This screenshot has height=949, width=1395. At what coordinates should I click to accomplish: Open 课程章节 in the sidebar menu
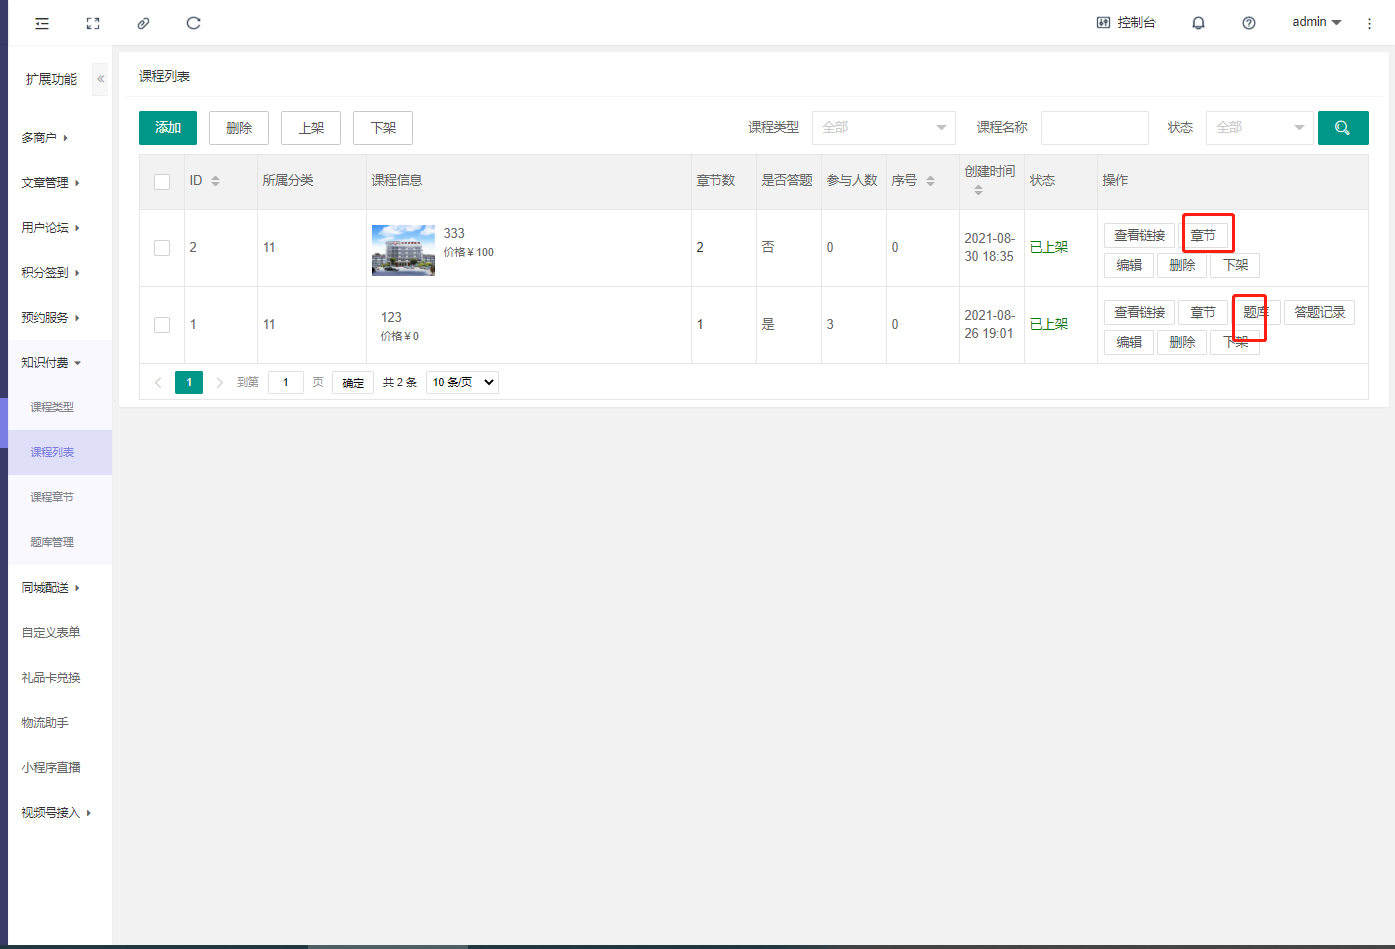(x=52, y=497)
